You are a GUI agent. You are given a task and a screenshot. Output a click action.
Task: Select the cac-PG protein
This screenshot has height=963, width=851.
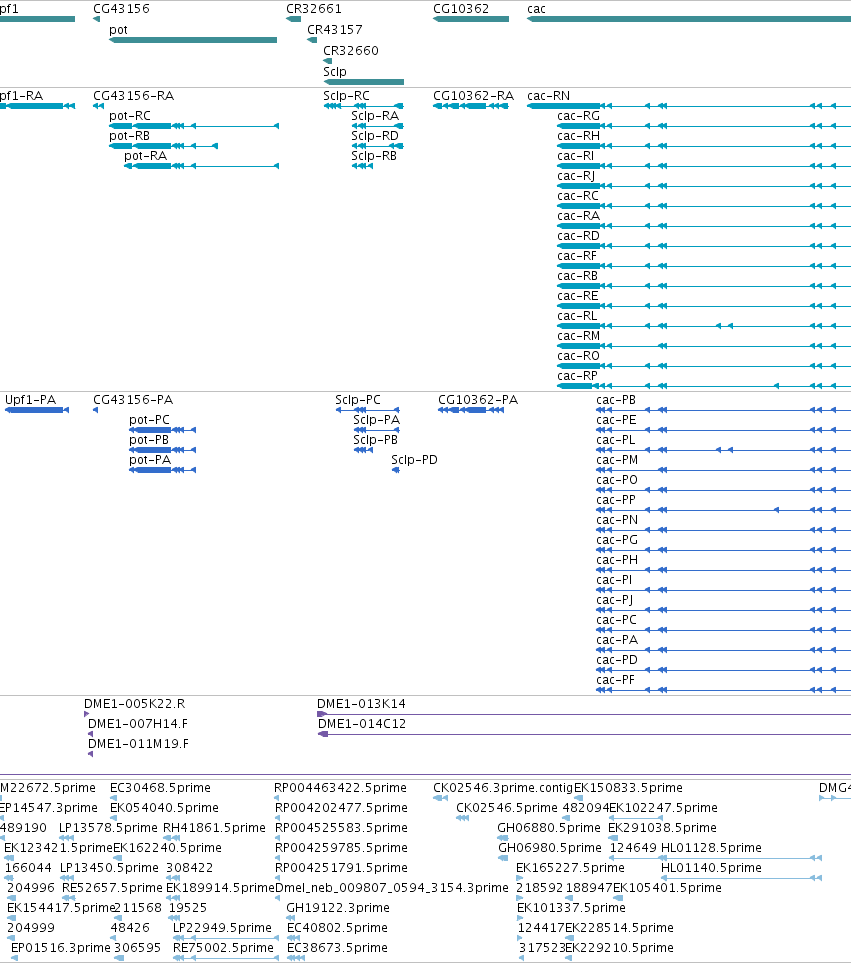click(723, 550)
